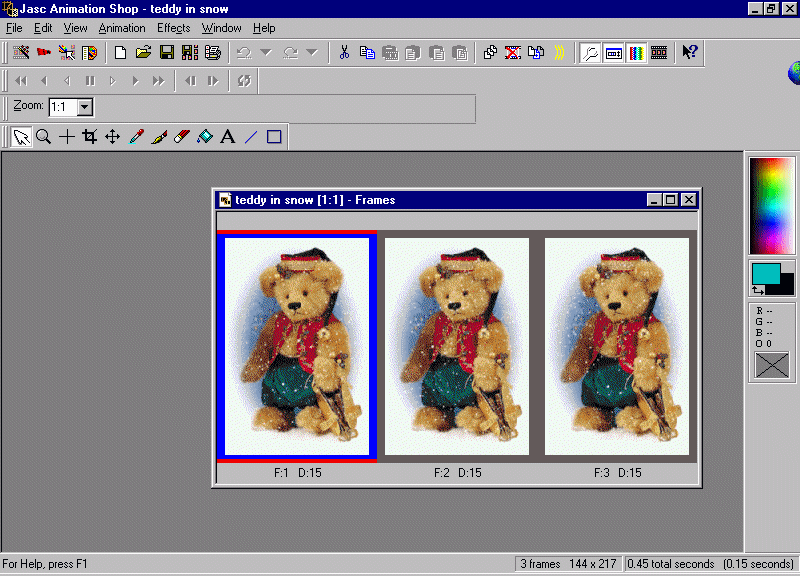Click the context Help arrow button
This screenshot has width=800, height=576.
pyautogui.click(x=689, y=53)
